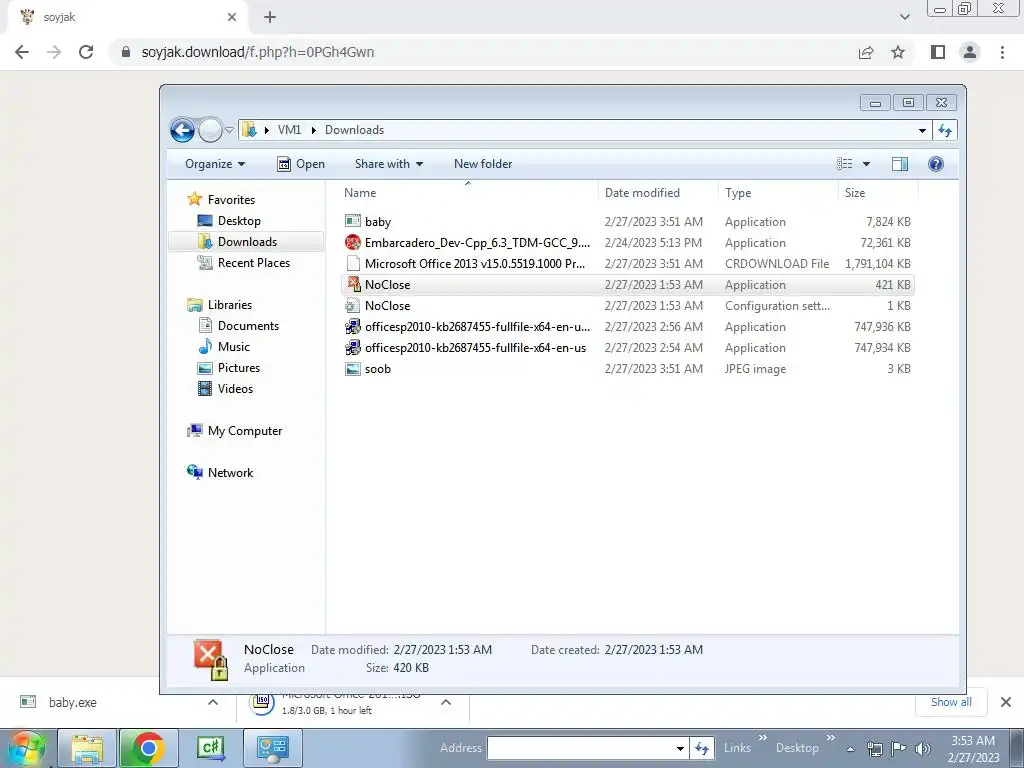Create a New folder
This screenshot has height=768, width=1024.
click(x=483, y=164)
